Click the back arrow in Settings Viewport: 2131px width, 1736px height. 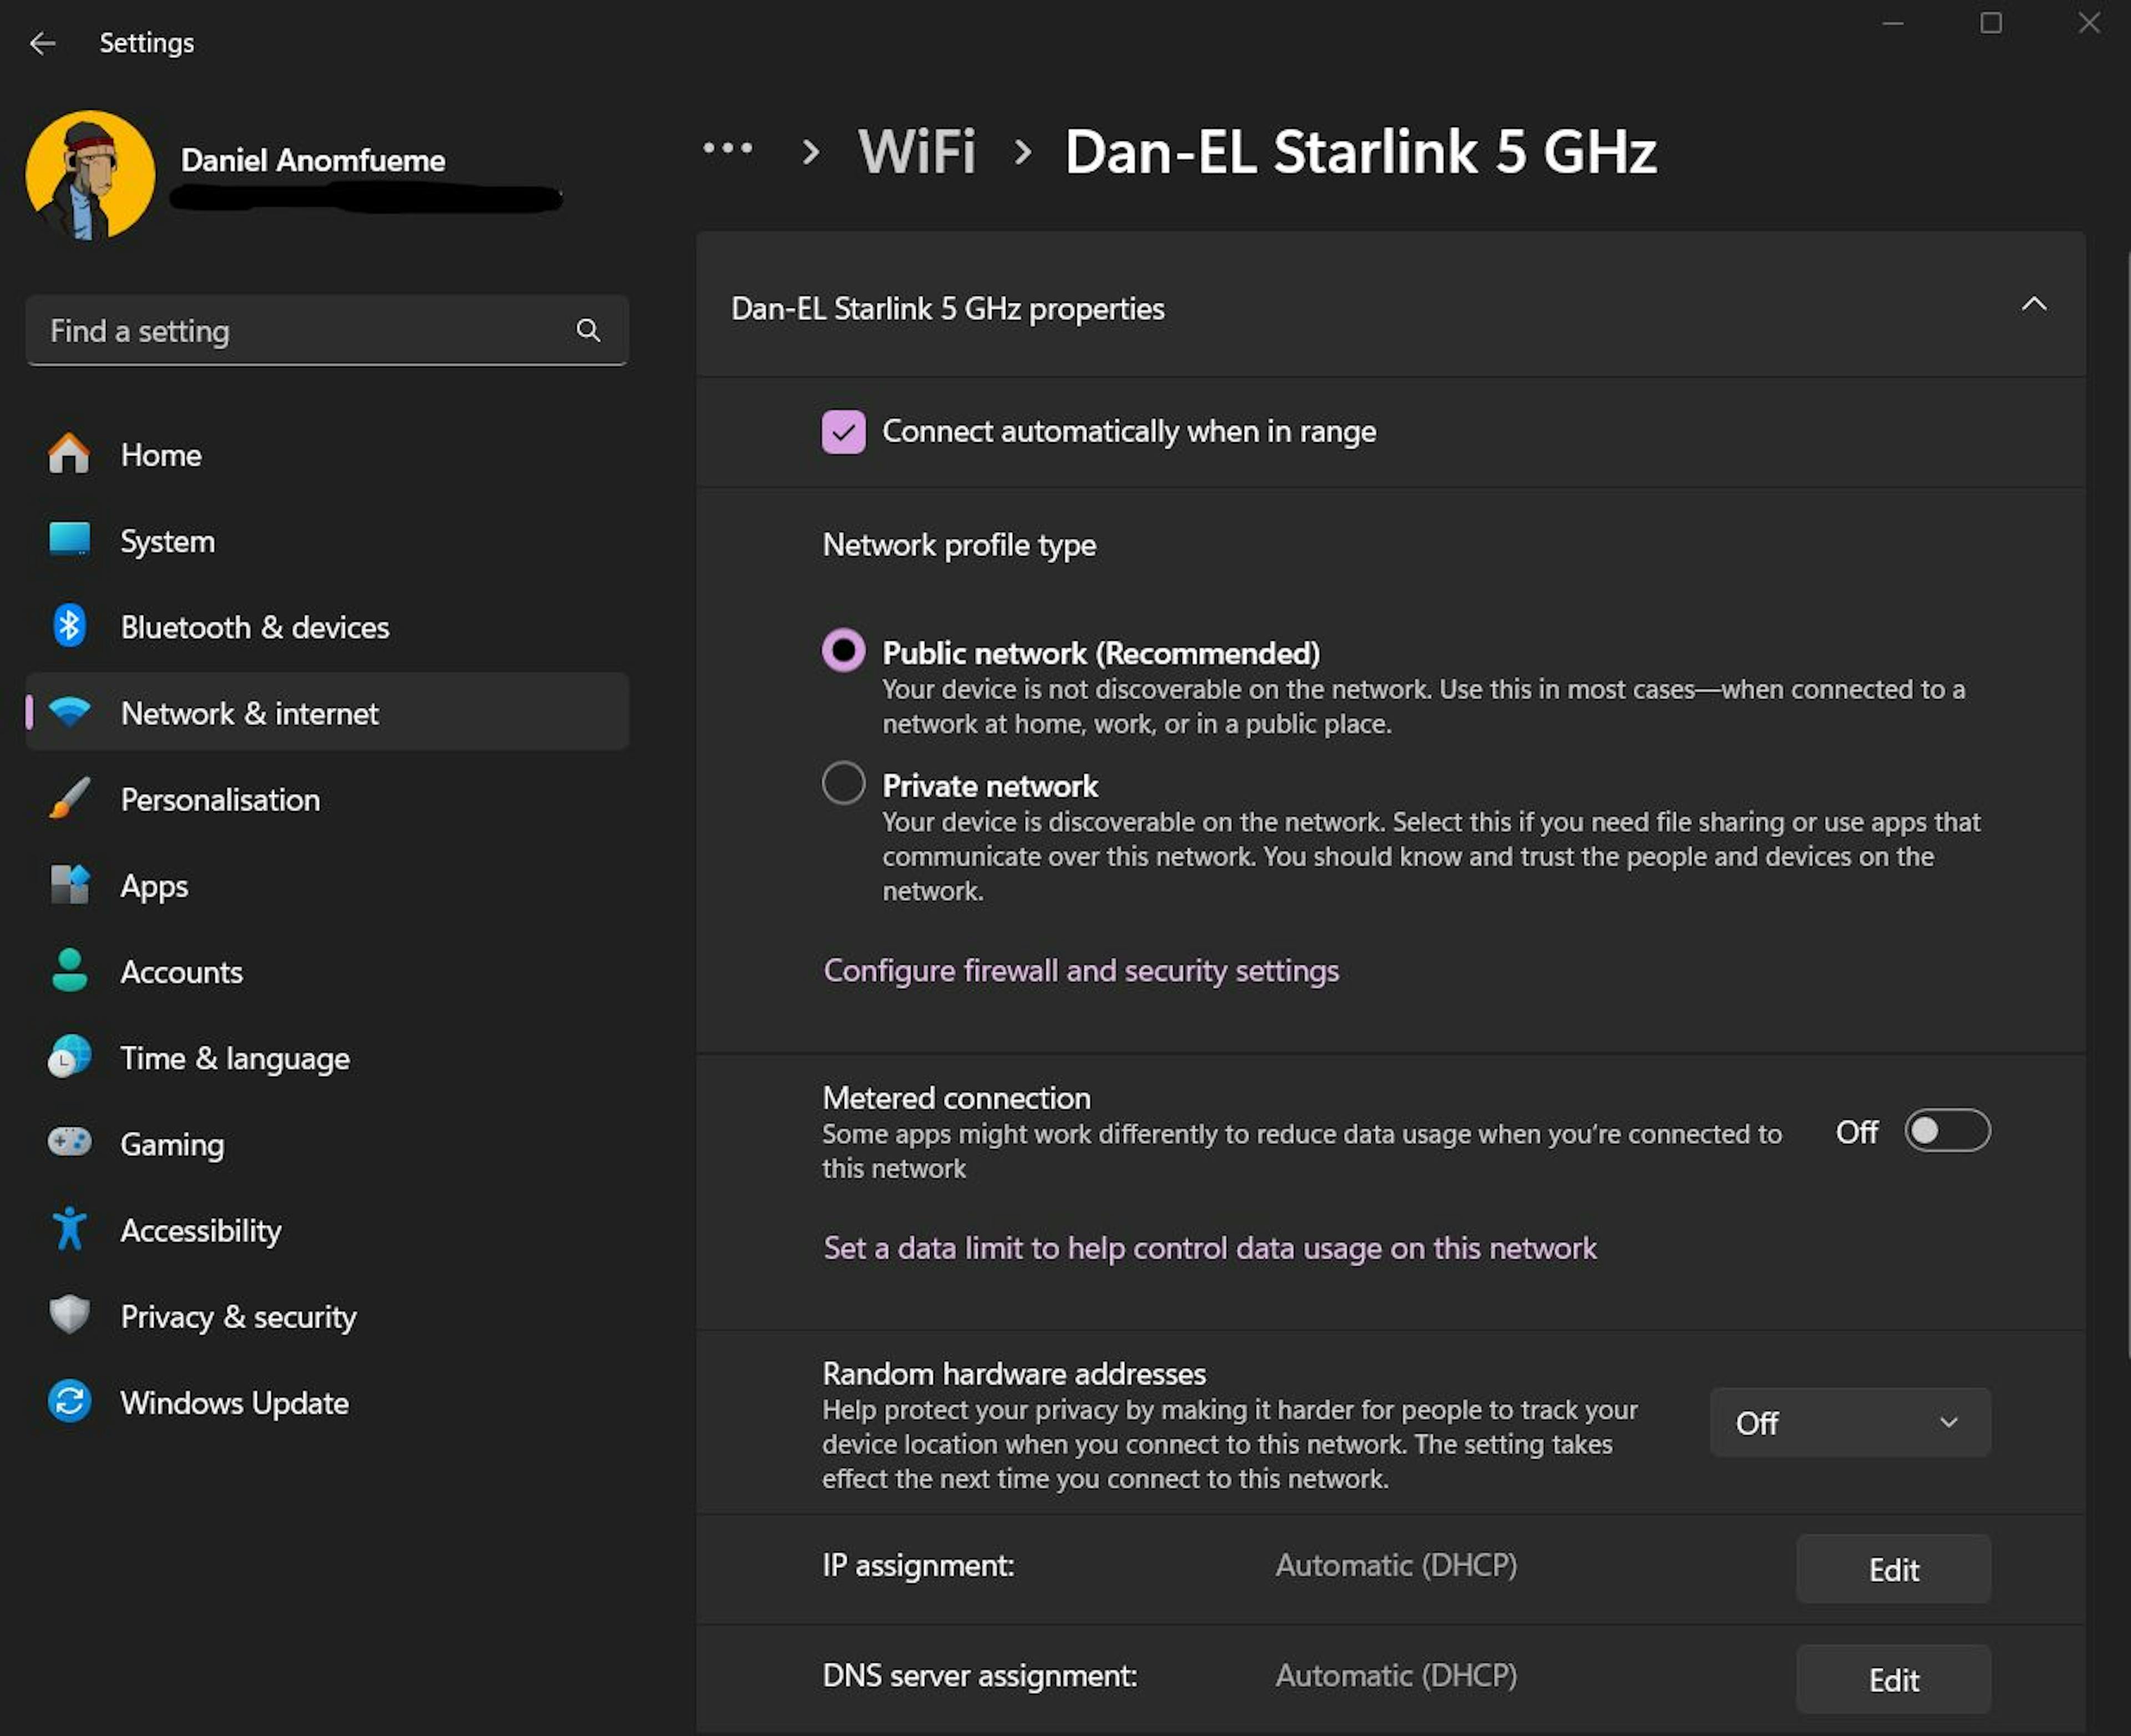click(42, 43)
